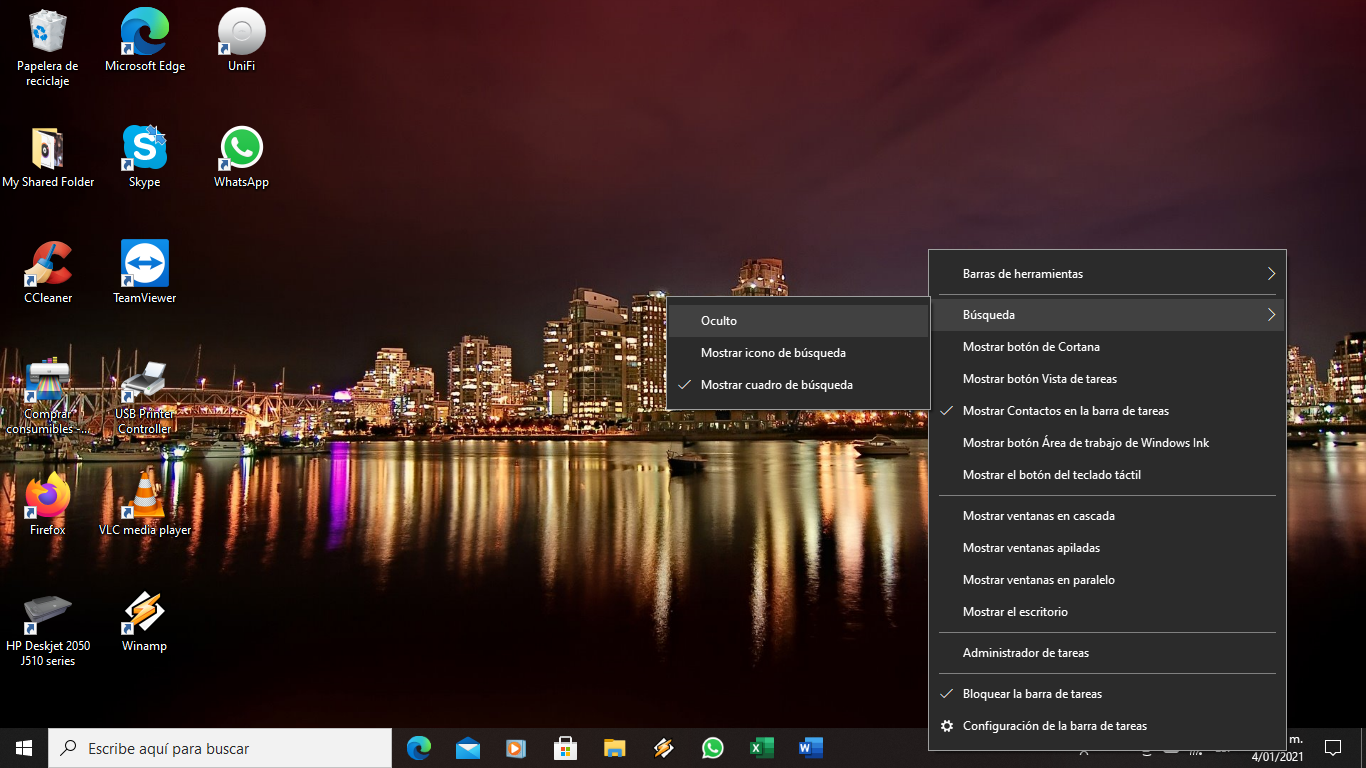The image size is (1366, 768).
Task: Expand the Búsqueda submenu arrow
Action: click(x=1271, y=315)
